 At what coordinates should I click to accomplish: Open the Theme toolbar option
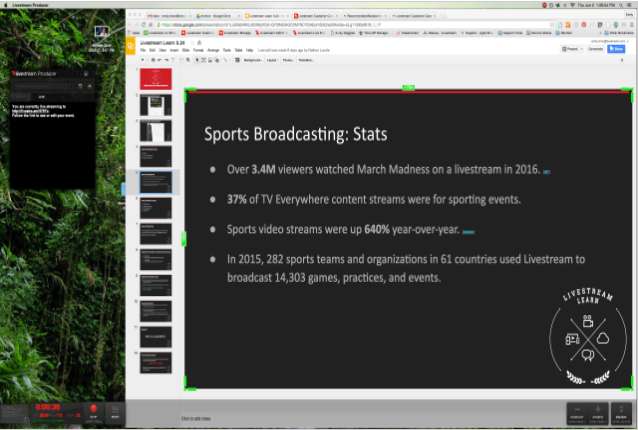coord(288,60)
